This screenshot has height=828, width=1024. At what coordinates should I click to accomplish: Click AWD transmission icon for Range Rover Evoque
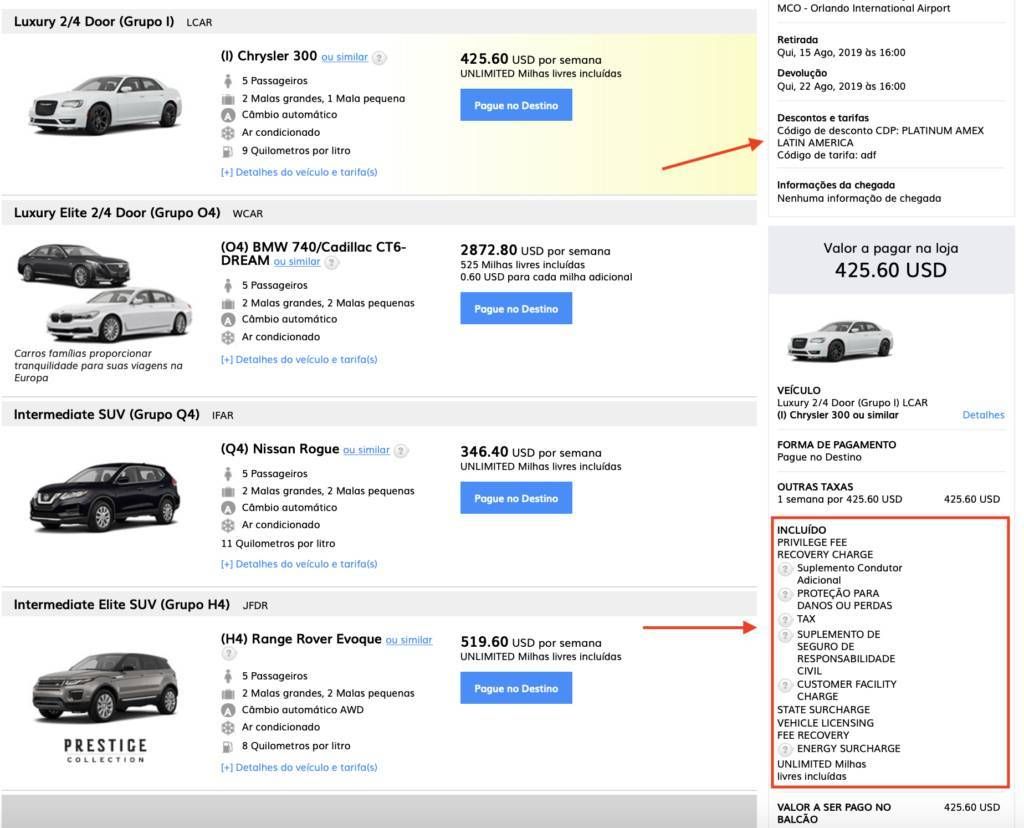(x=228, y=710)
